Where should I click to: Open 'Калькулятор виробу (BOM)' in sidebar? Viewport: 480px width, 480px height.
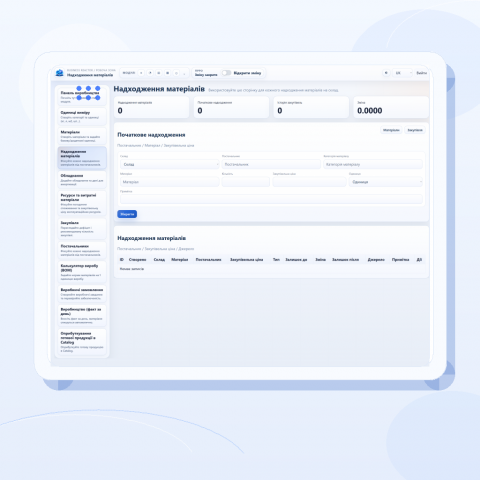click(x=82, y=272)
